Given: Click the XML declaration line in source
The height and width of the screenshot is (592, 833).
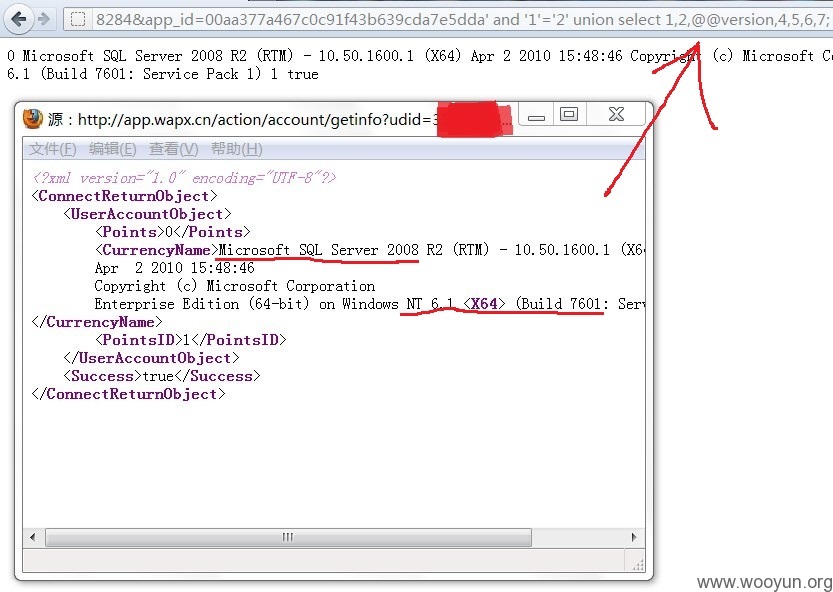Looking at the screenshot, I should pos(184,178).
